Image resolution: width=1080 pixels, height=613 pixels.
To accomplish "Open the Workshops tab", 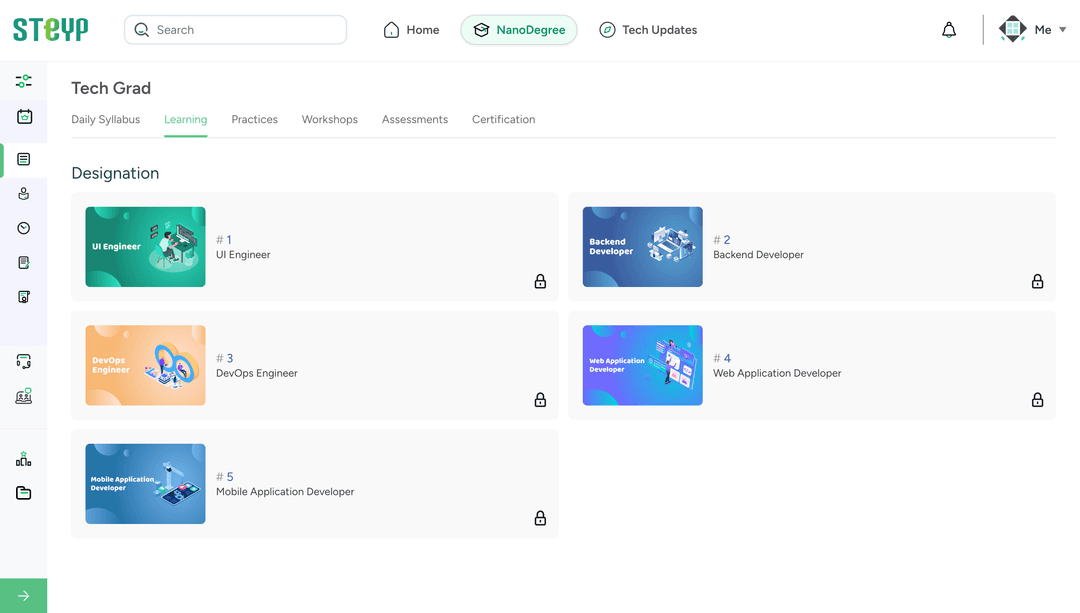I will 329,119.
